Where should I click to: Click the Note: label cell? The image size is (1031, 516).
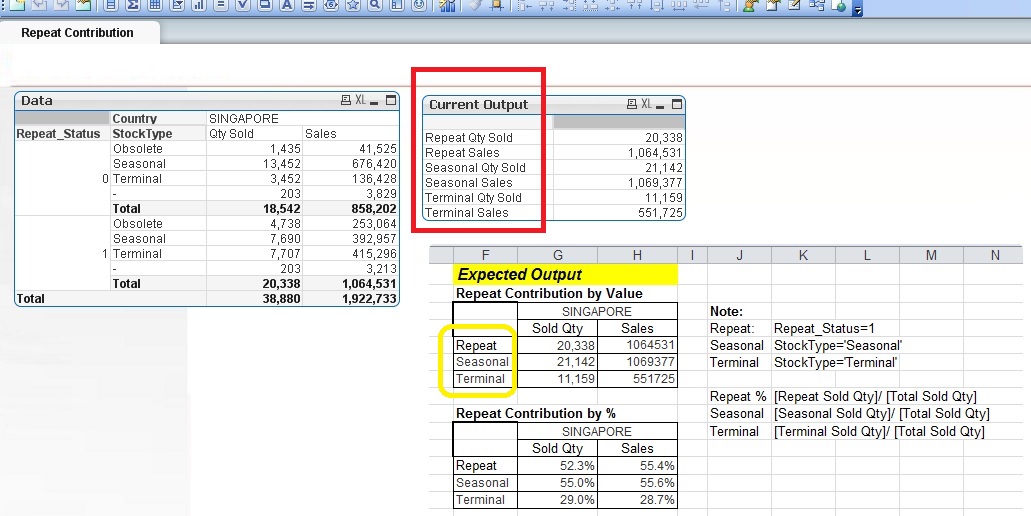727,312
